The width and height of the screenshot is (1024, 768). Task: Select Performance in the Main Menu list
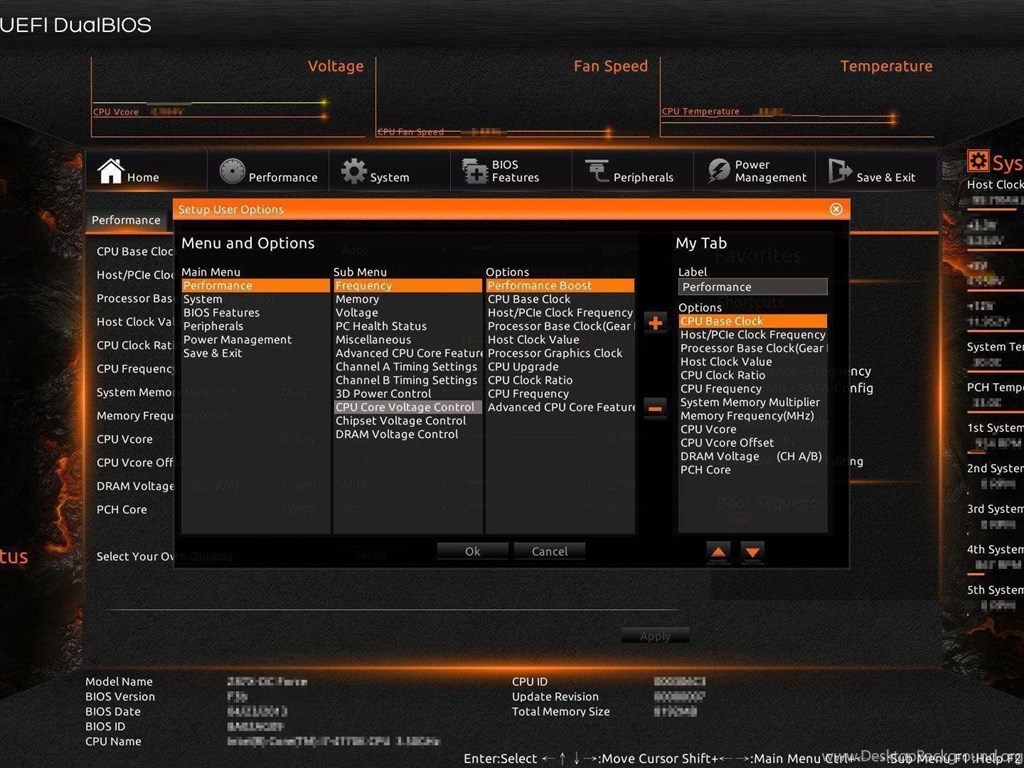tap(255, 285)
